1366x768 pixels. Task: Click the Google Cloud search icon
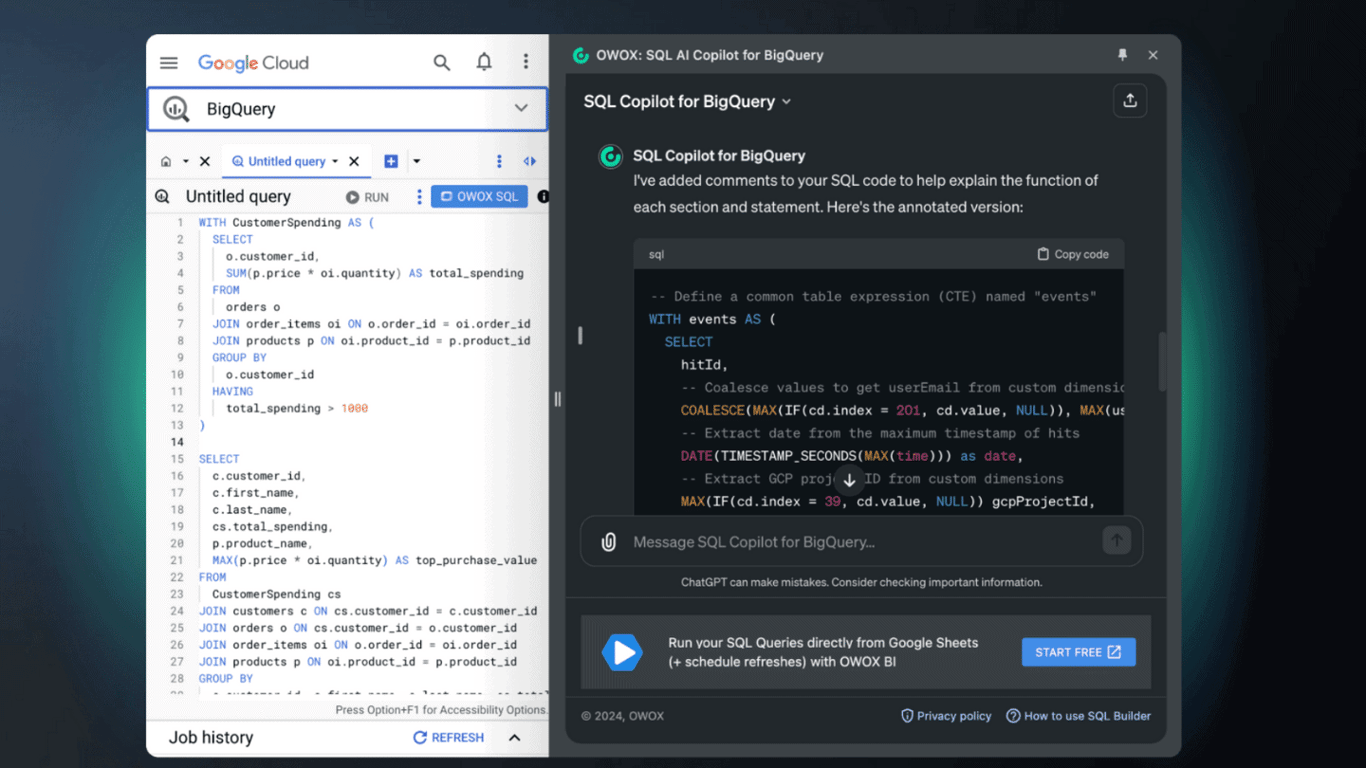point(441,63)
